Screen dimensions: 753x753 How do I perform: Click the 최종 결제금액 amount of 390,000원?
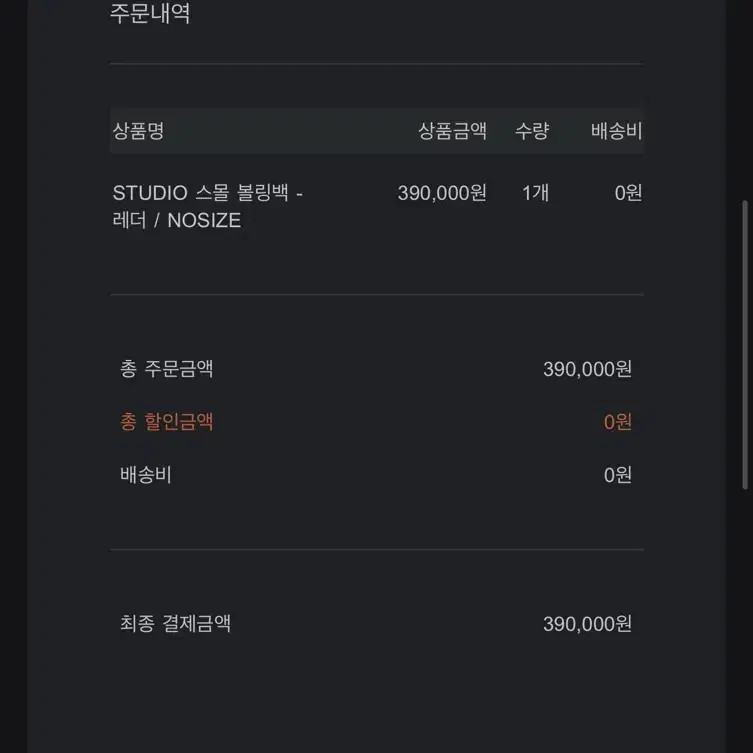coord(587,624)
